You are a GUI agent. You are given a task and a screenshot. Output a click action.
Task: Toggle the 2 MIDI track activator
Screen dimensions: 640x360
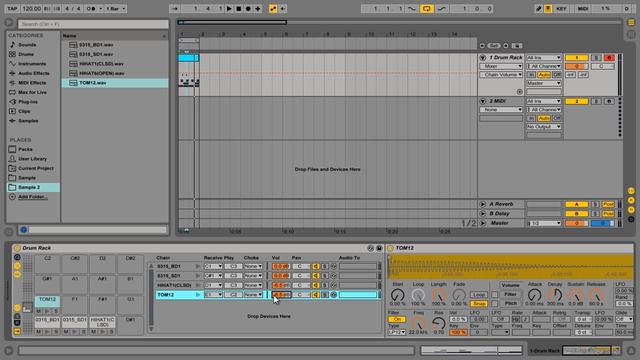click(576, 101)
